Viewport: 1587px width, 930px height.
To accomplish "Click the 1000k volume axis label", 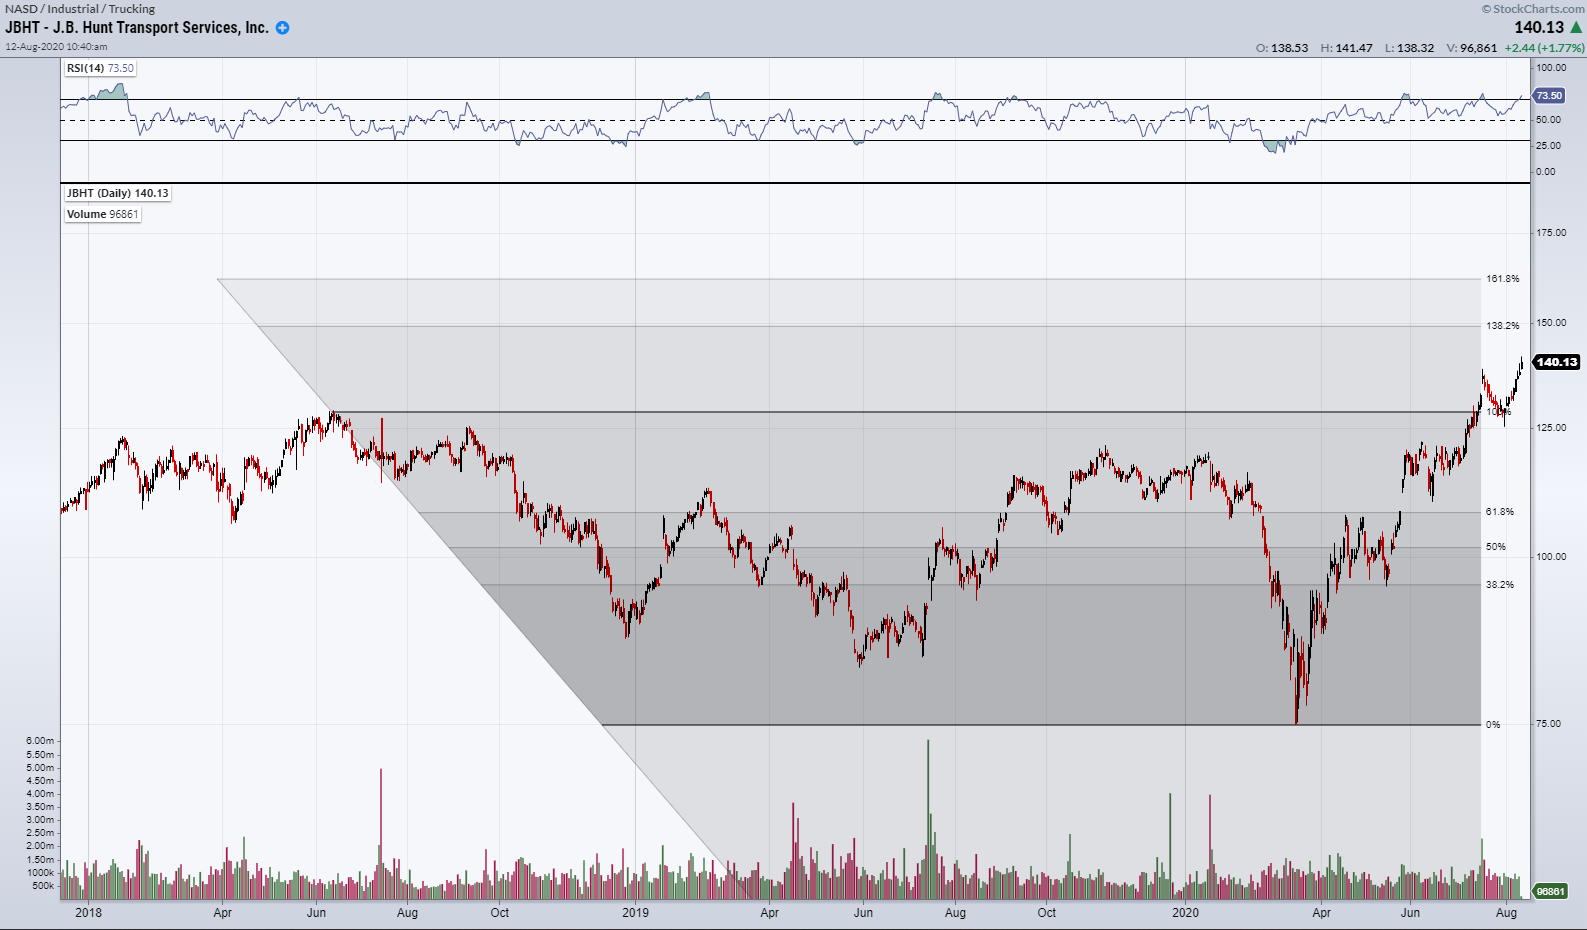I will [41, 873].
